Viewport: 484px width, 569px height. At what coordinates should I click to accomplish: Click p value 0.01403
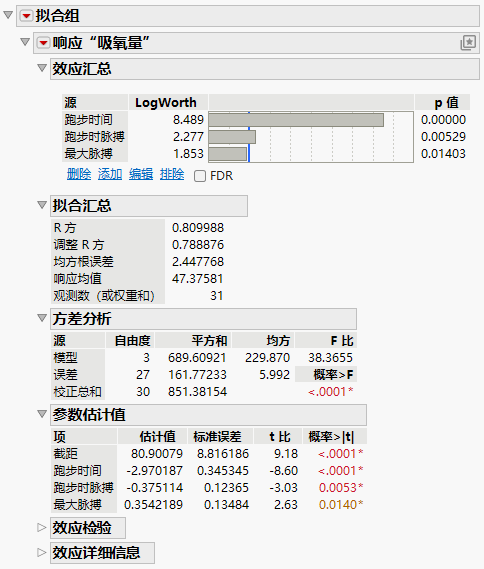(443, 154)
